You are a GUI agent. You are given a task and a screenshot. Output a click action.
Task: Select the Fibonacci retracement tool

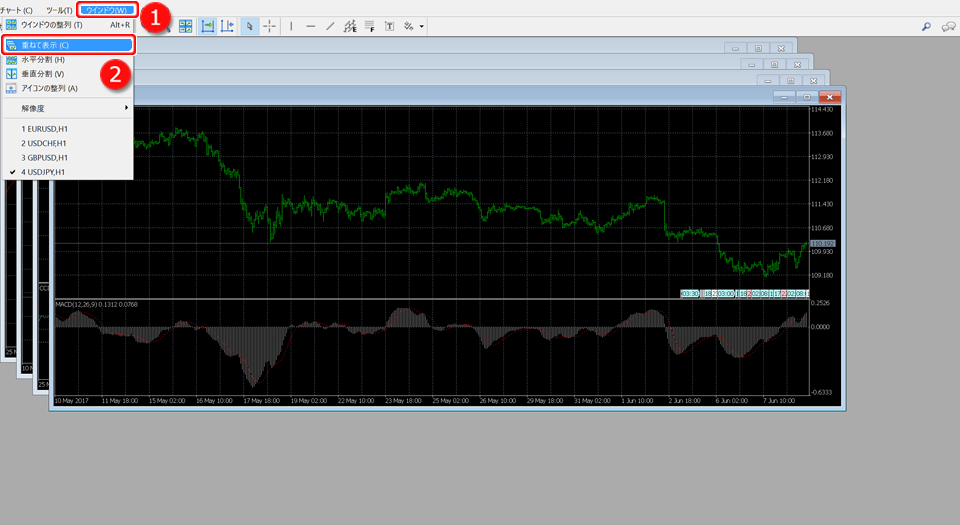click(x=369, y=26)
